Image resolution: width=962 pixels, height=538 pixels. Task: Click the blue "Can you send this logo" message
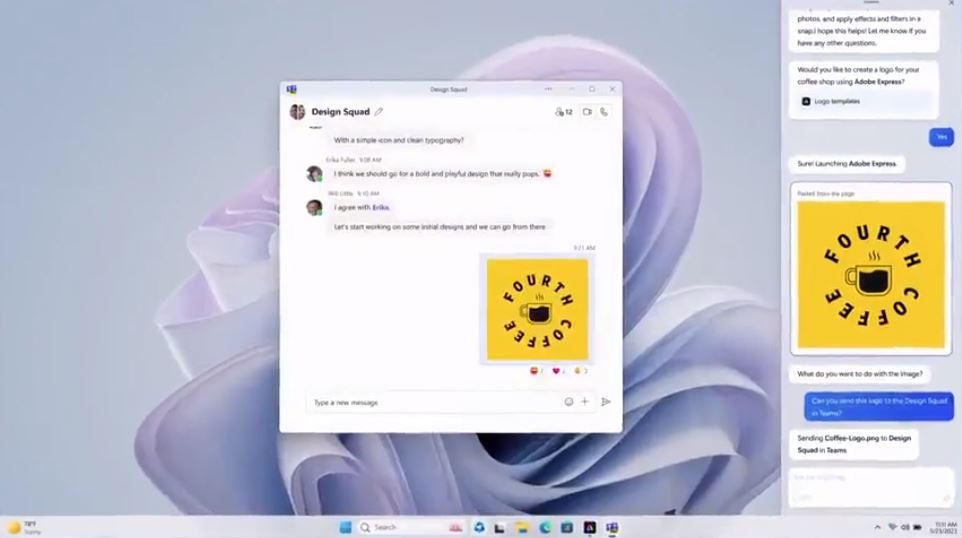[879, 407]
